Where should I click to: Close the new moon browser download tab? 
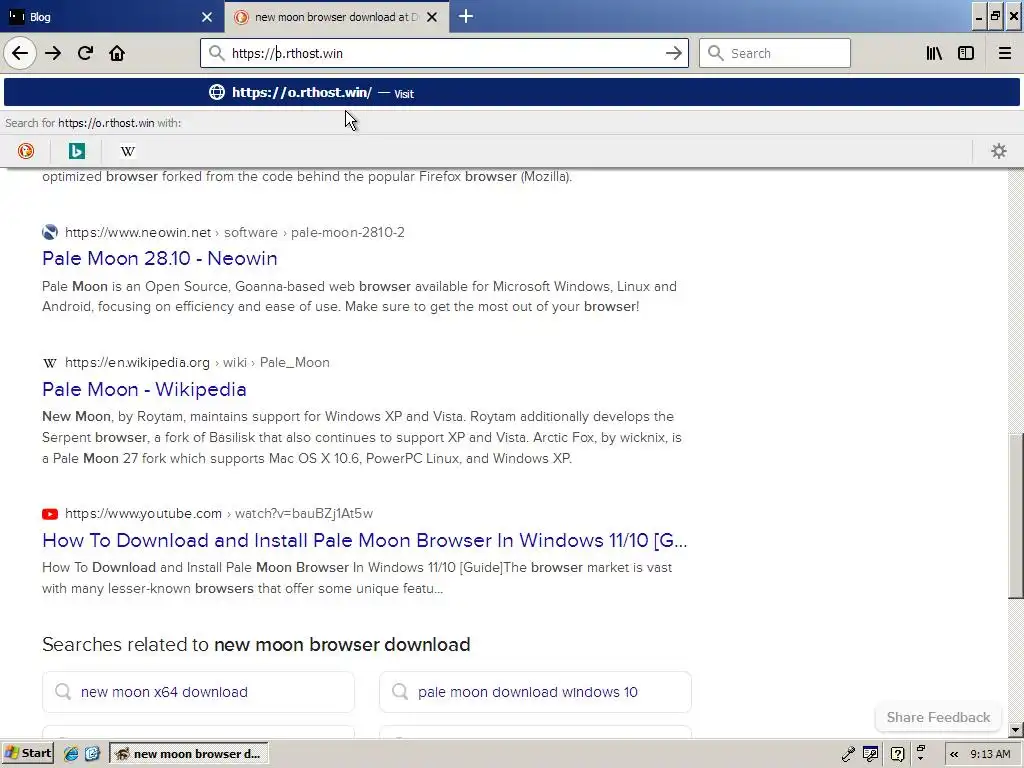pos(432,17)
